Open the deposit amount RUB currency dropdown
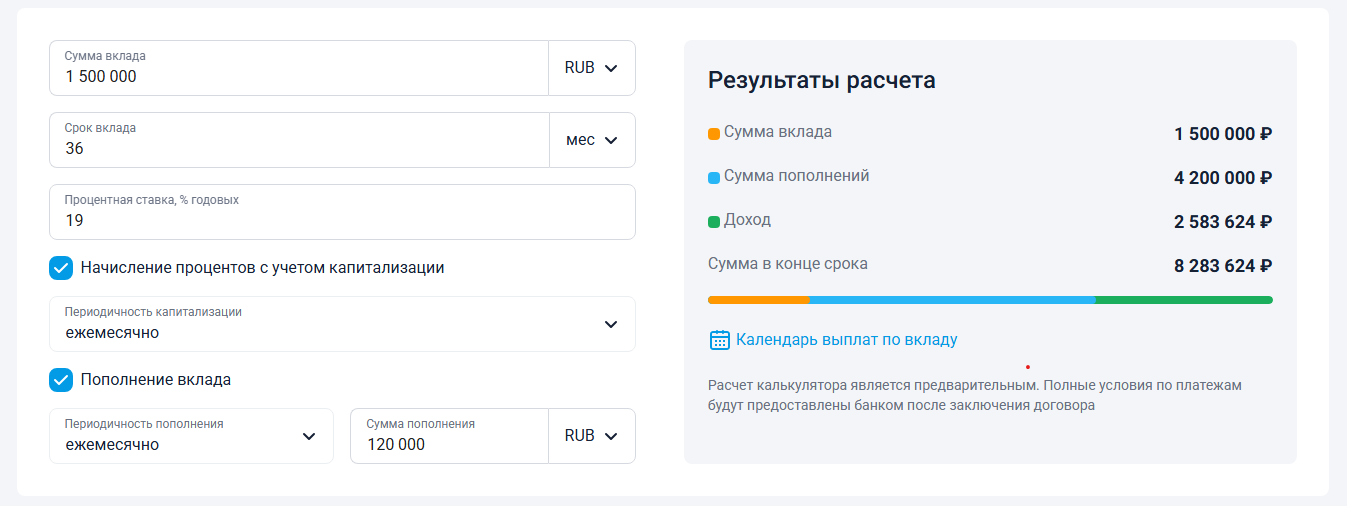Screen dimensions: 1347x506 pos(591,68)
